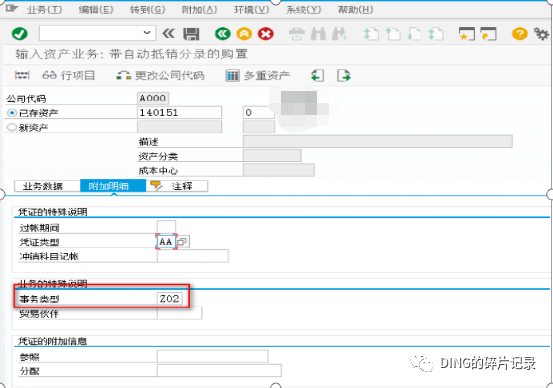The width and height of the screenshot is (553, 388).
Task: Click the Generate Shortcut icon
Action: tap(488, 34)
